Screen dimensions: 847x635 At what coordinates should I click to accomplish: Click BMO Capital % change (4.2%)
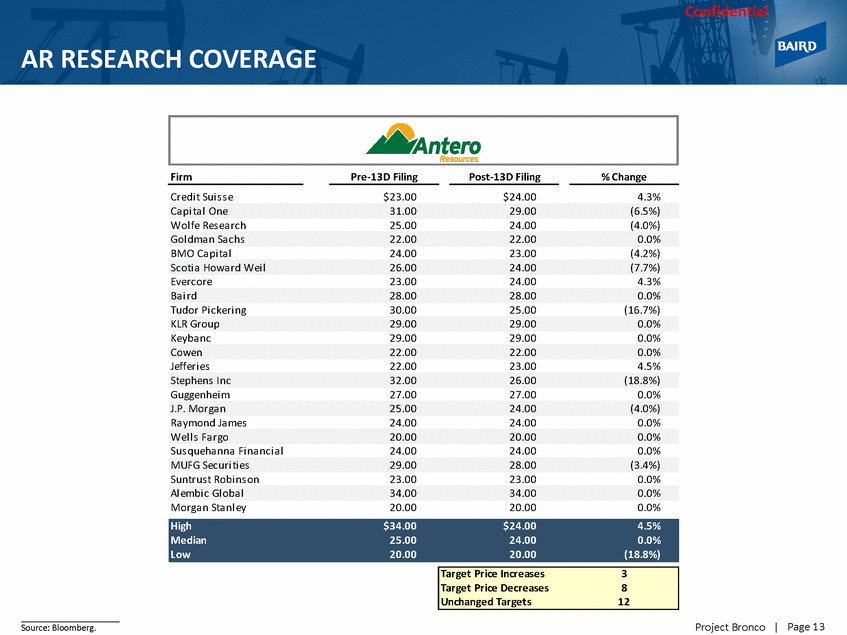coord(646,253)
